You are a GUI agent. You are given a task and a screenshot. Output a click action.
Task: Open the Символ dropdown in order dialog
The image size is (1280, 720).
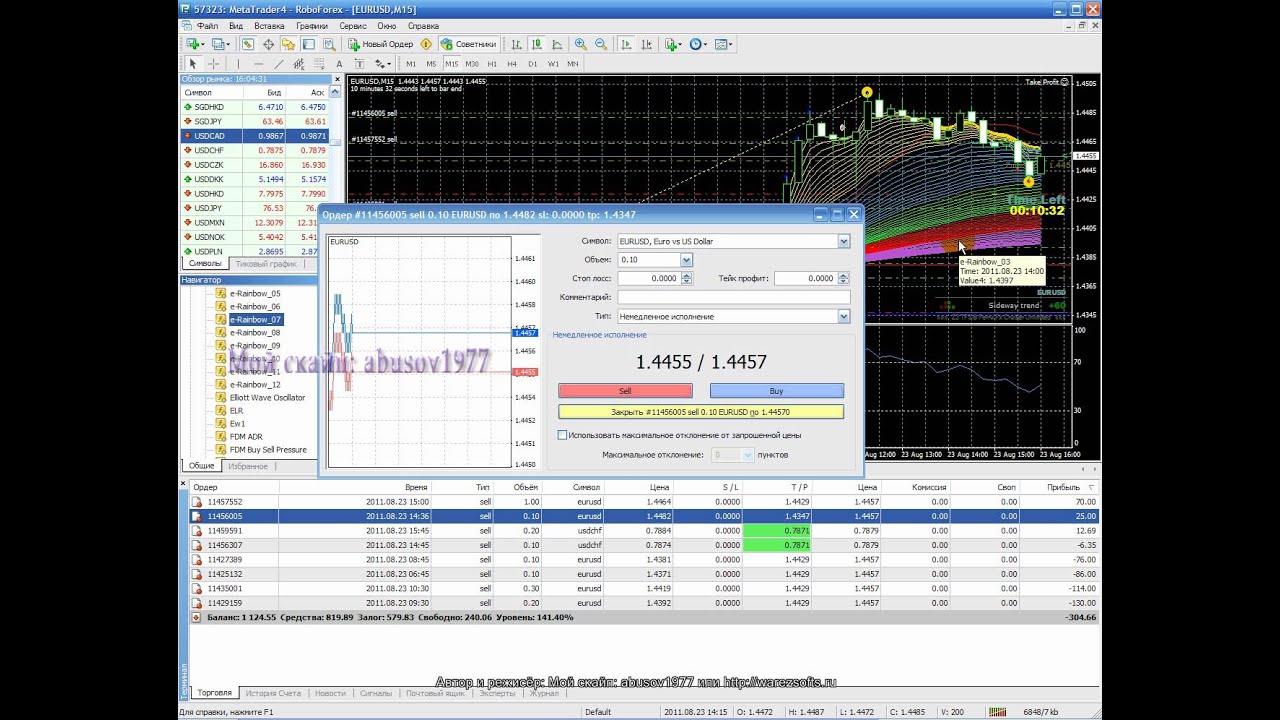coord(843,241)
